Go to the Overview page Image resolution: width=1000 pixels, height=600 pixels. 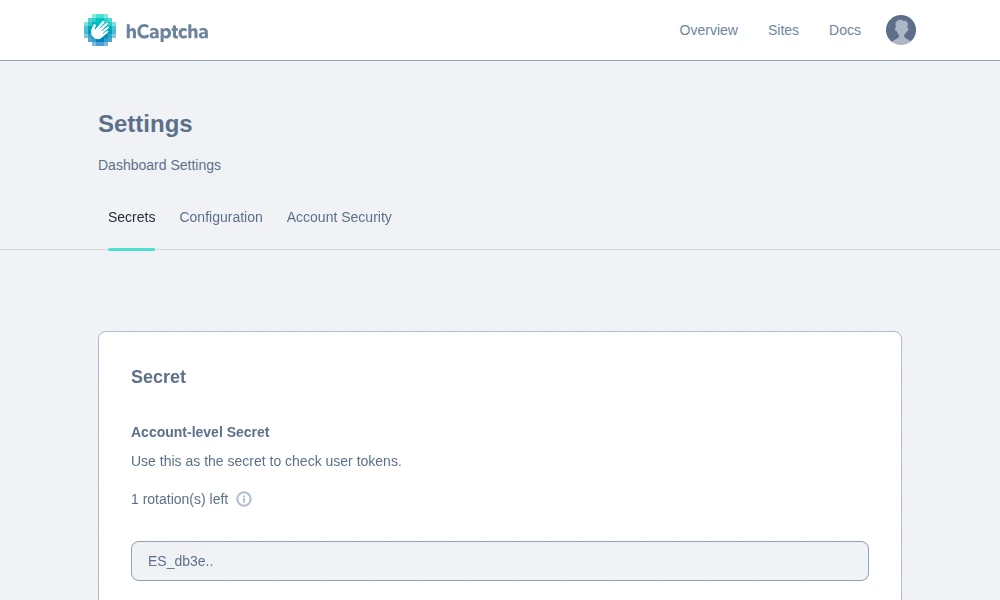(708, 30)
